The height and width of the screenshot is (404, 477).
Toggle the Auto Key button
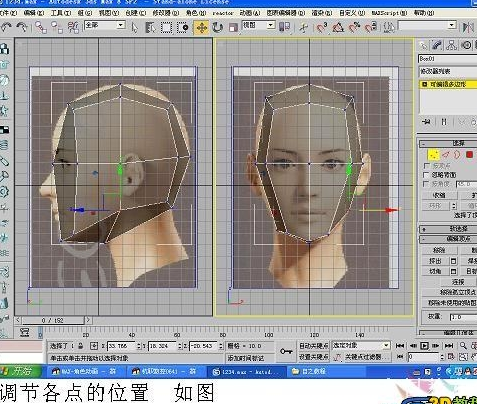click(x=313, y=346)
